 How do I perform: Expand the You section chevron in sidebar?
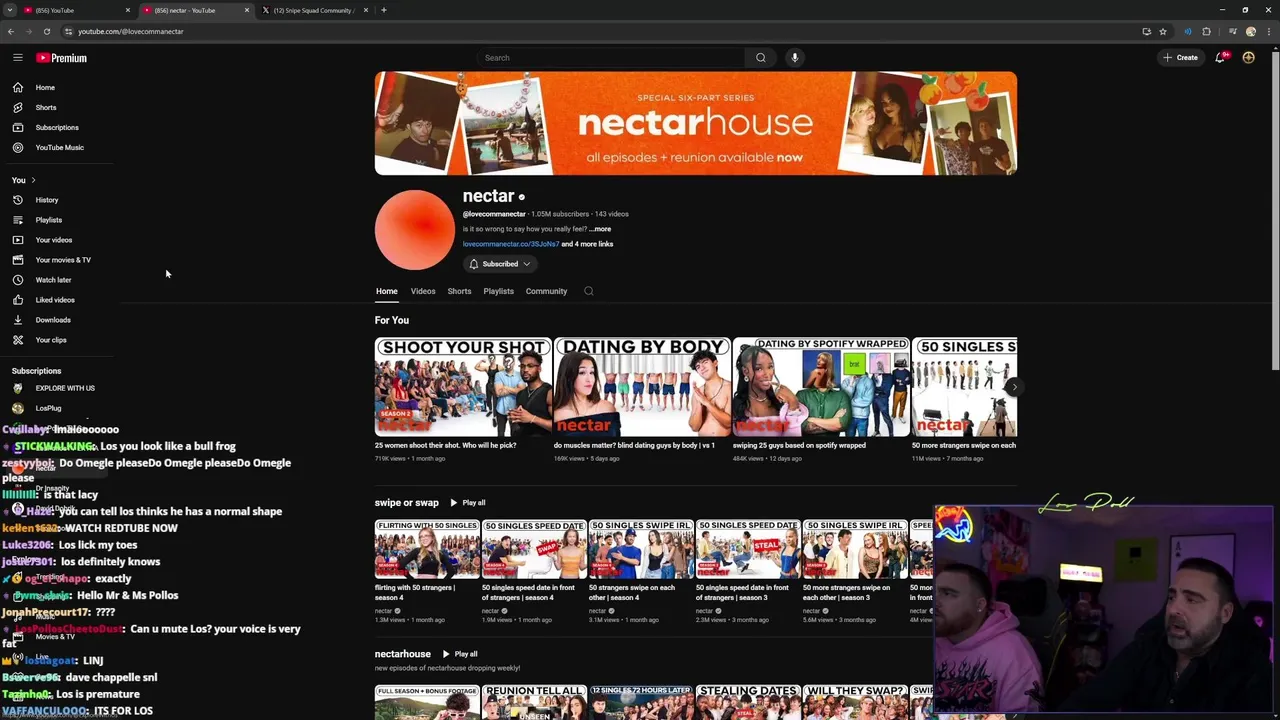[x=33, y=180]
